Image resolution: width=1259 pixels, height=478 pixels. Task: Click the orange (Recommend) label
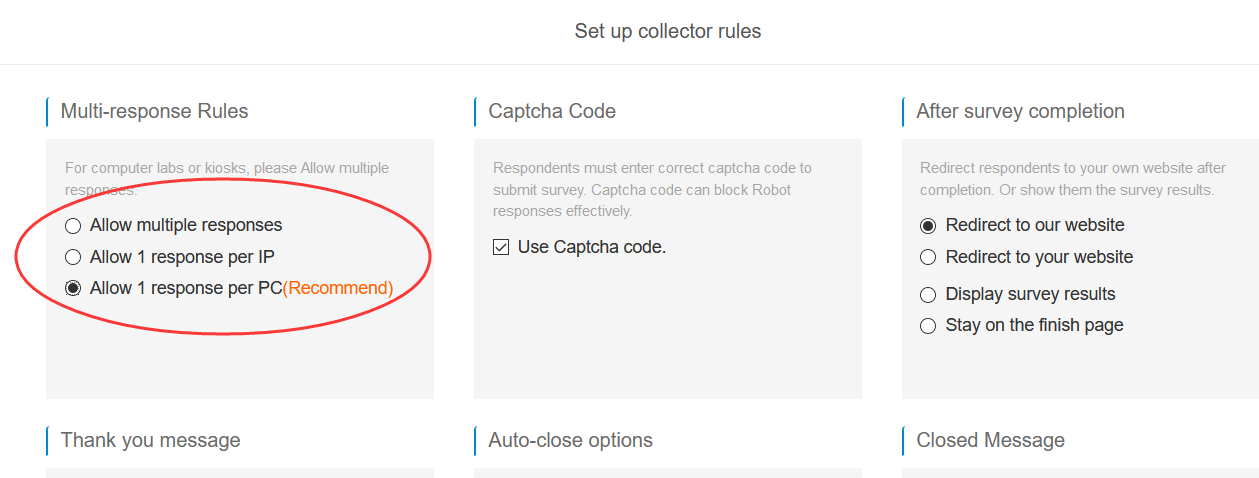tap(338, 288)
